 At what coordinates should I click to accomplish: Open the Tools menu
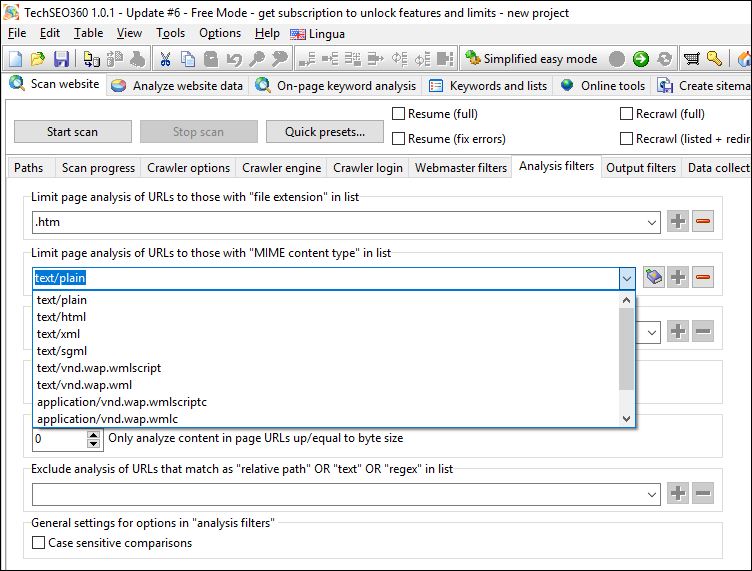[170, 33]
